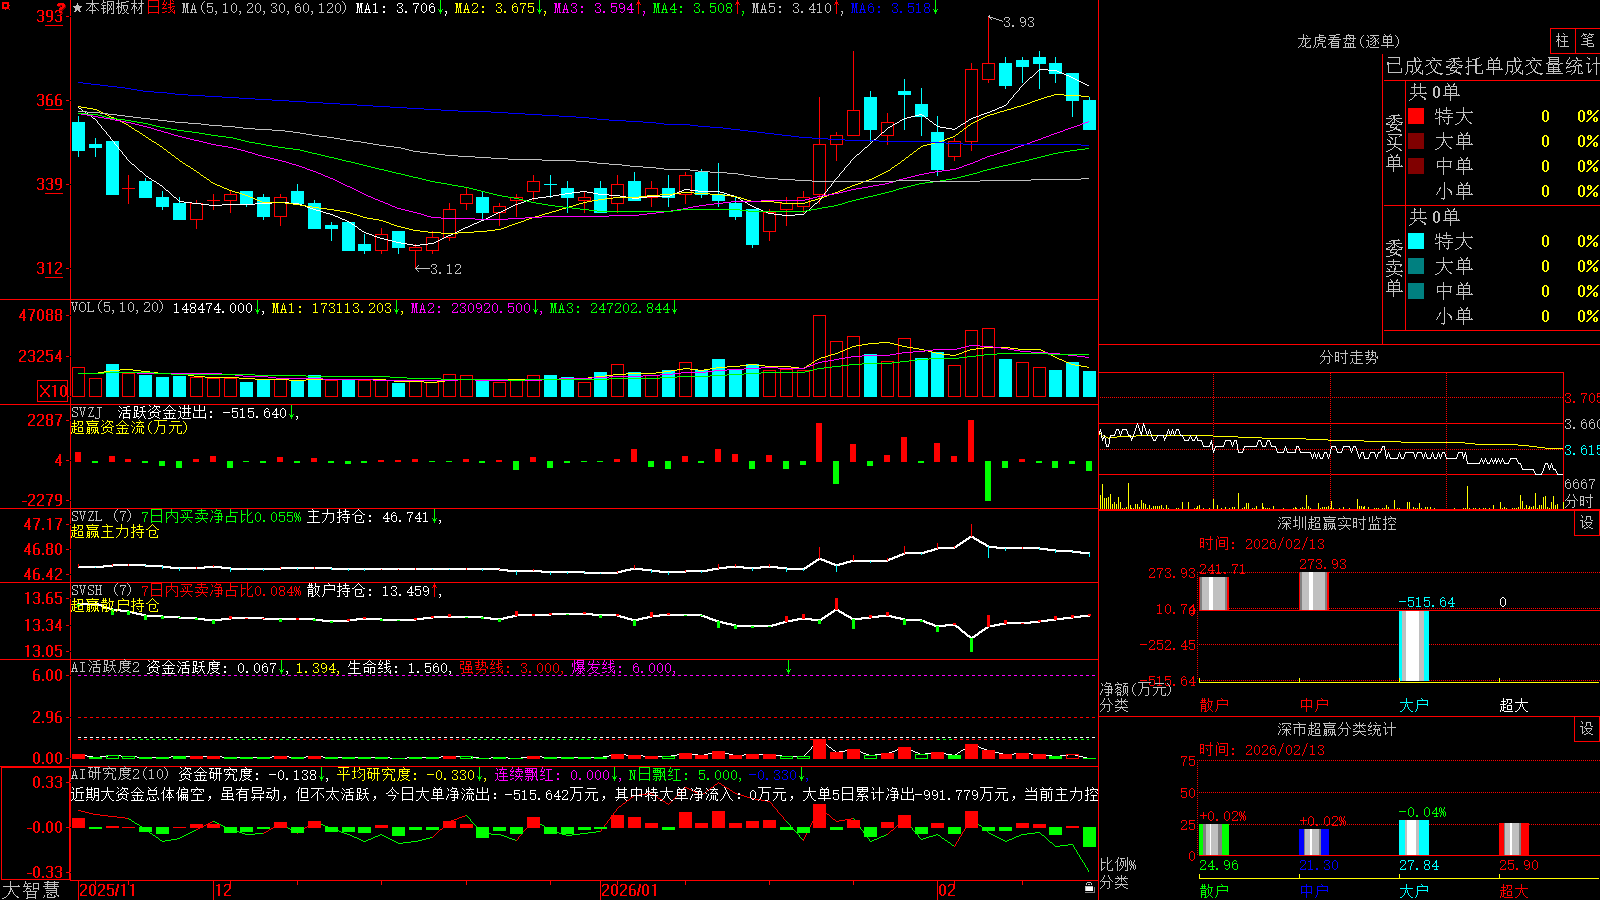Click the 强势线: 3.000 label

point(510,667)
